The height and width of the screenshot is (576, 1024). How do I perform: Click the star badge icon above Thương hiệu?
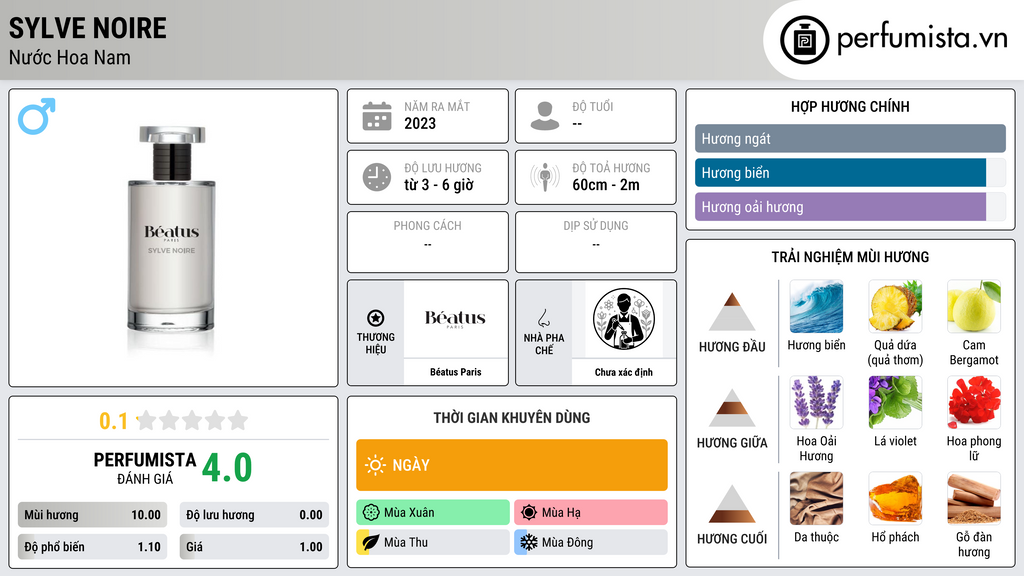(x=376, y=318)
